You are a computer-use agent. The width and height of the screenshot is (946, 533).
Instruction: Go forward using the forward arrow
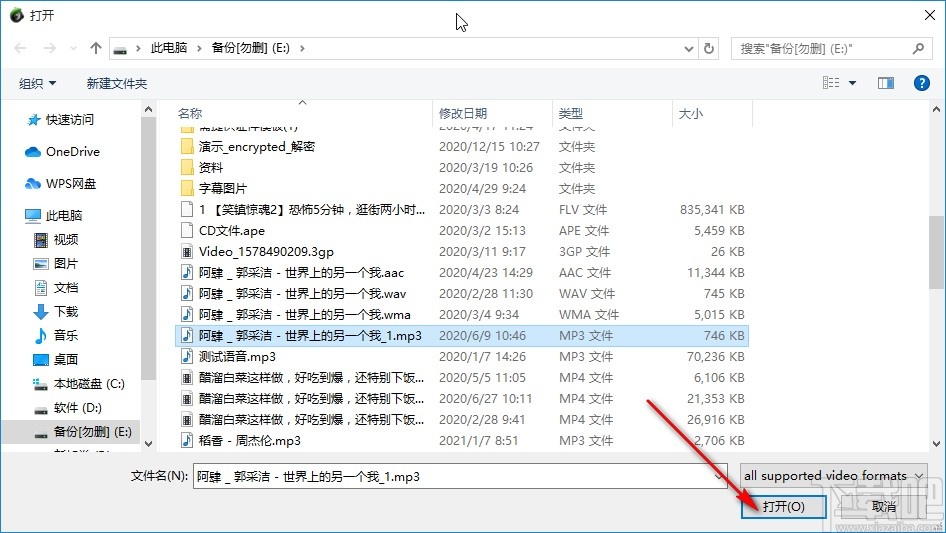coord(49,48)
